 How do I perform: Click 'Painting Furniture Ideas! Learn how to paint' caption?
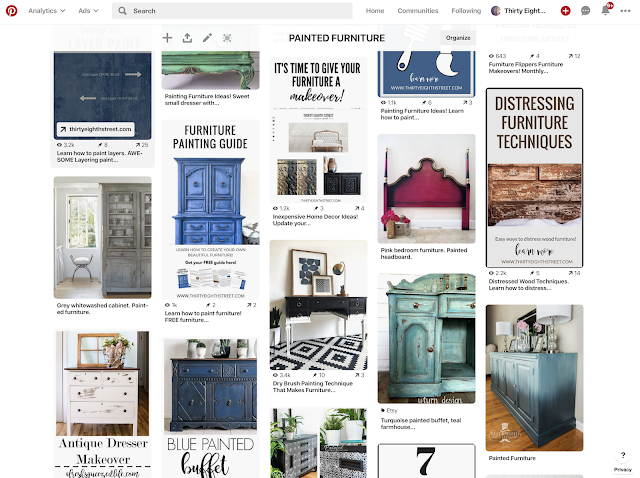pyautogui.click(x=422, y=114)
